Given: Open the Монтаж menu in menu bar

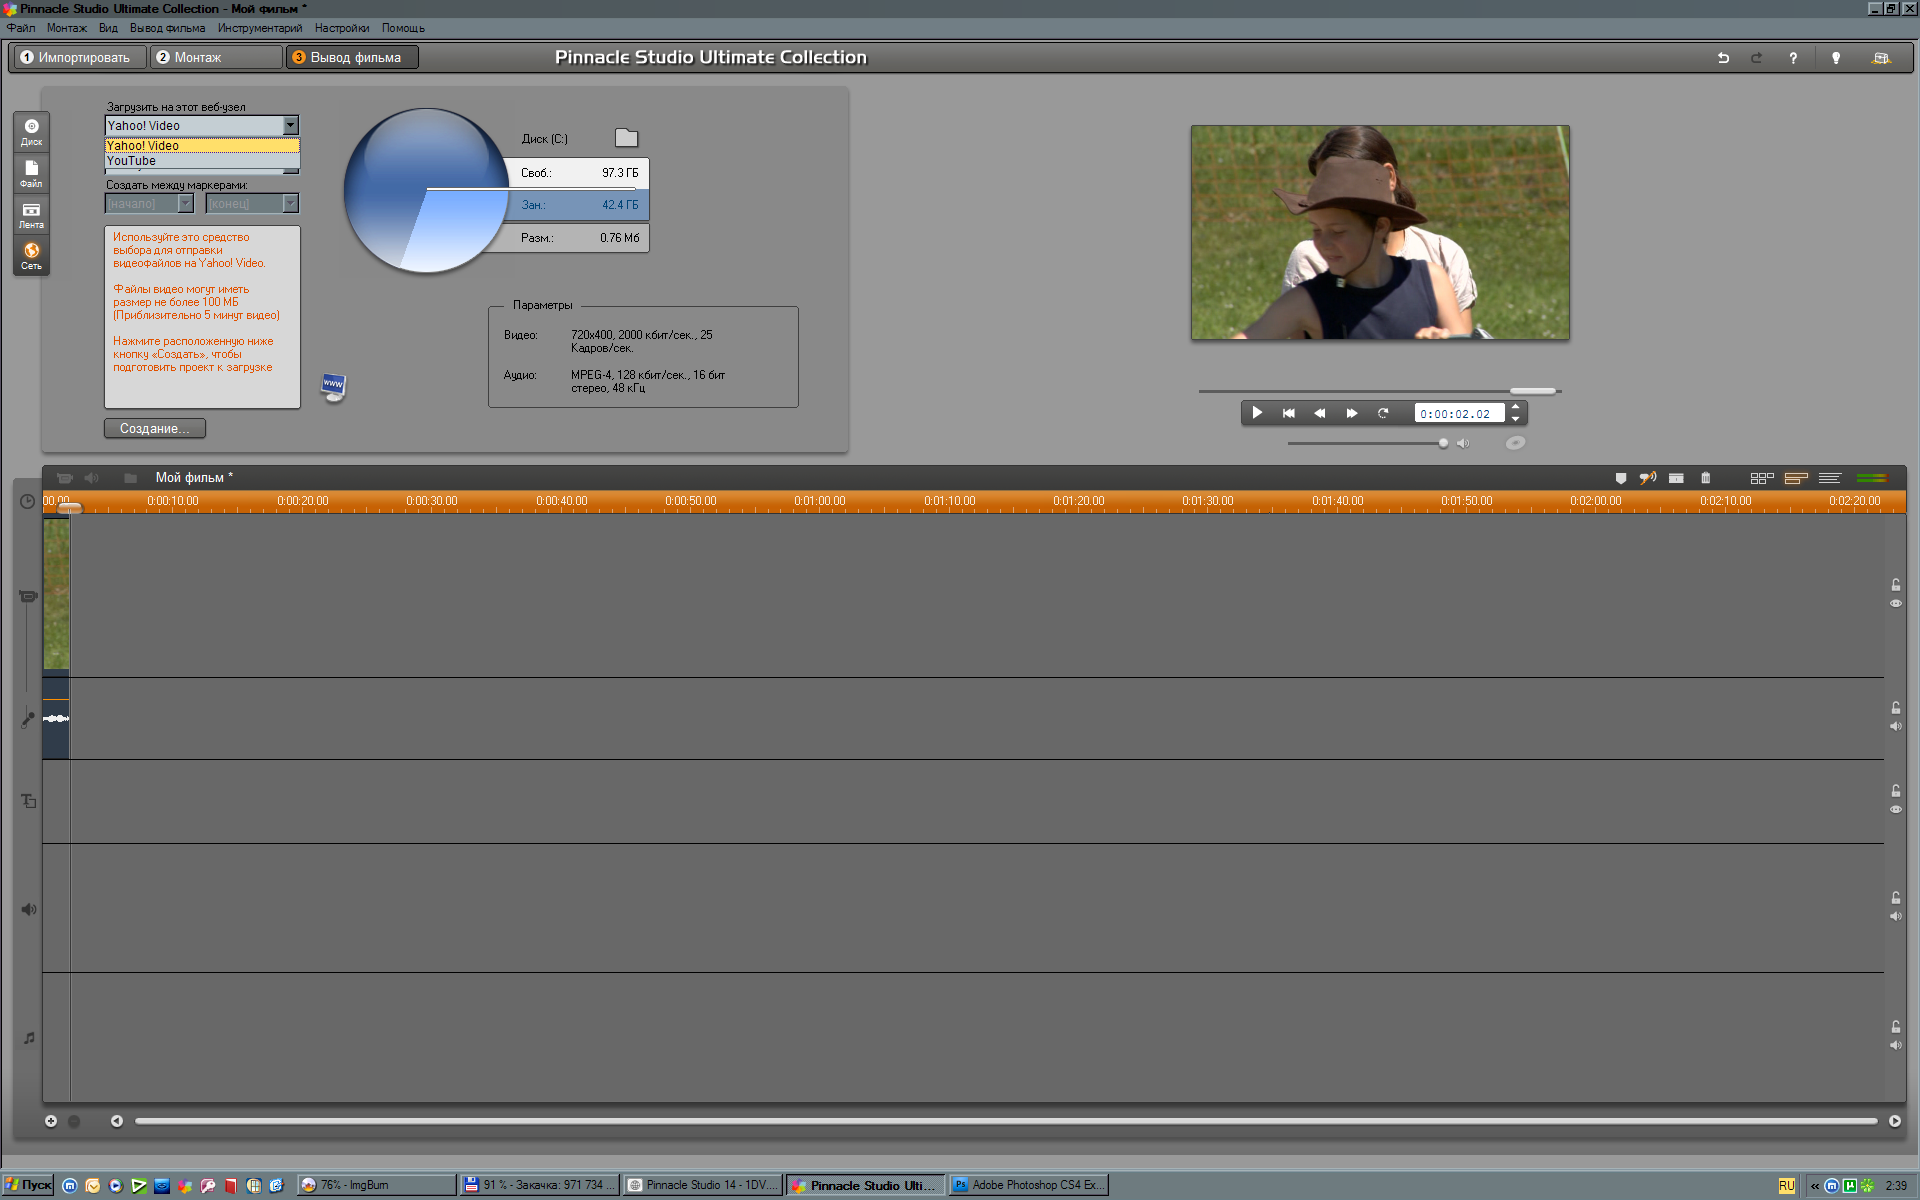Looking at the screenshot, I should 67,28.
